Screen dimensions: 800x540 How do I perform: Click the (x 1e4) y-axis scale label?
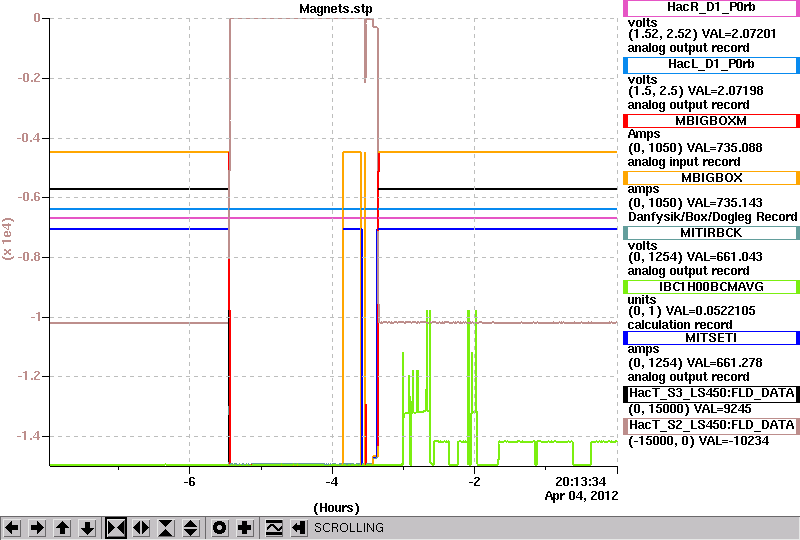8,239
